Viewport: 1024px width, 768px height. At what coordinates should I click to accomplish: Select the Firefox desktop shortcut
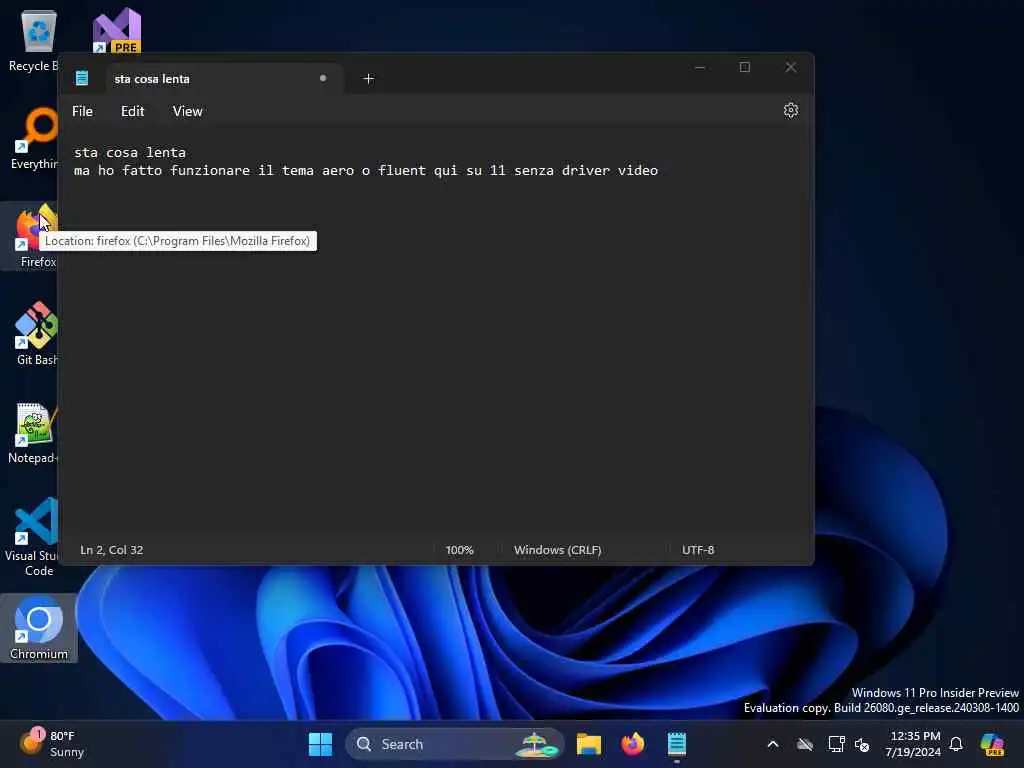pos(30,236)
